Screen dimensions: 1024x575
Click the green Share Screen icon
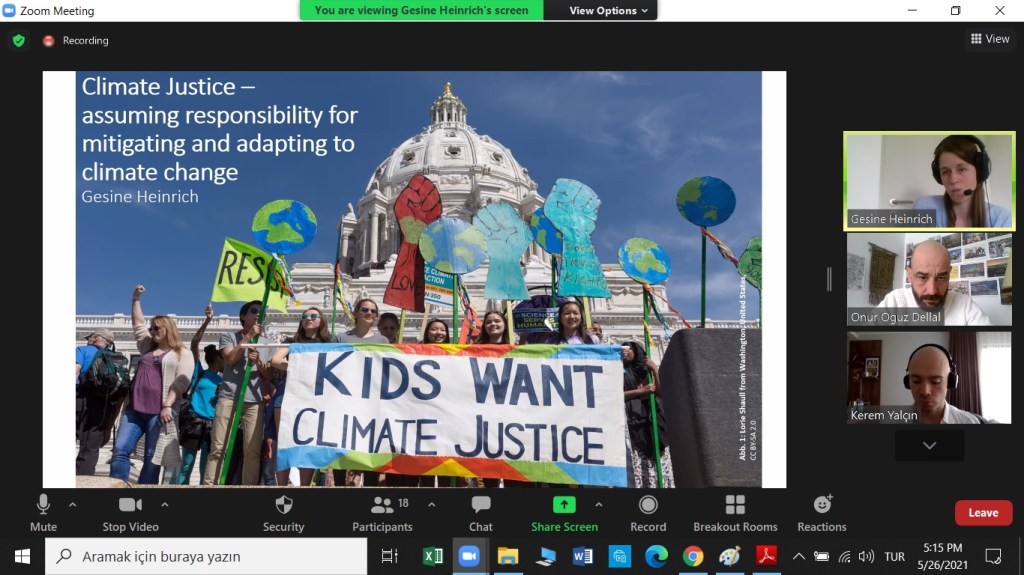tap(564, 505)
